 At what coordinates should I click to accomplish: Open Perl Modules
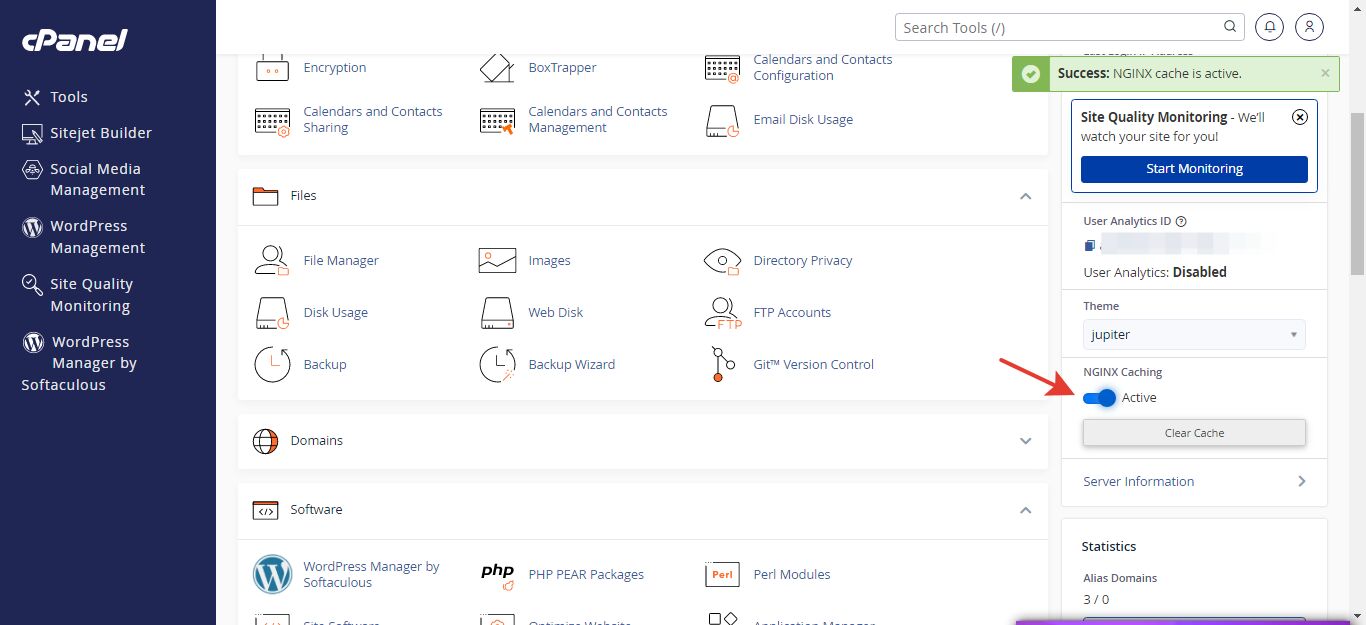click(791, 573)
